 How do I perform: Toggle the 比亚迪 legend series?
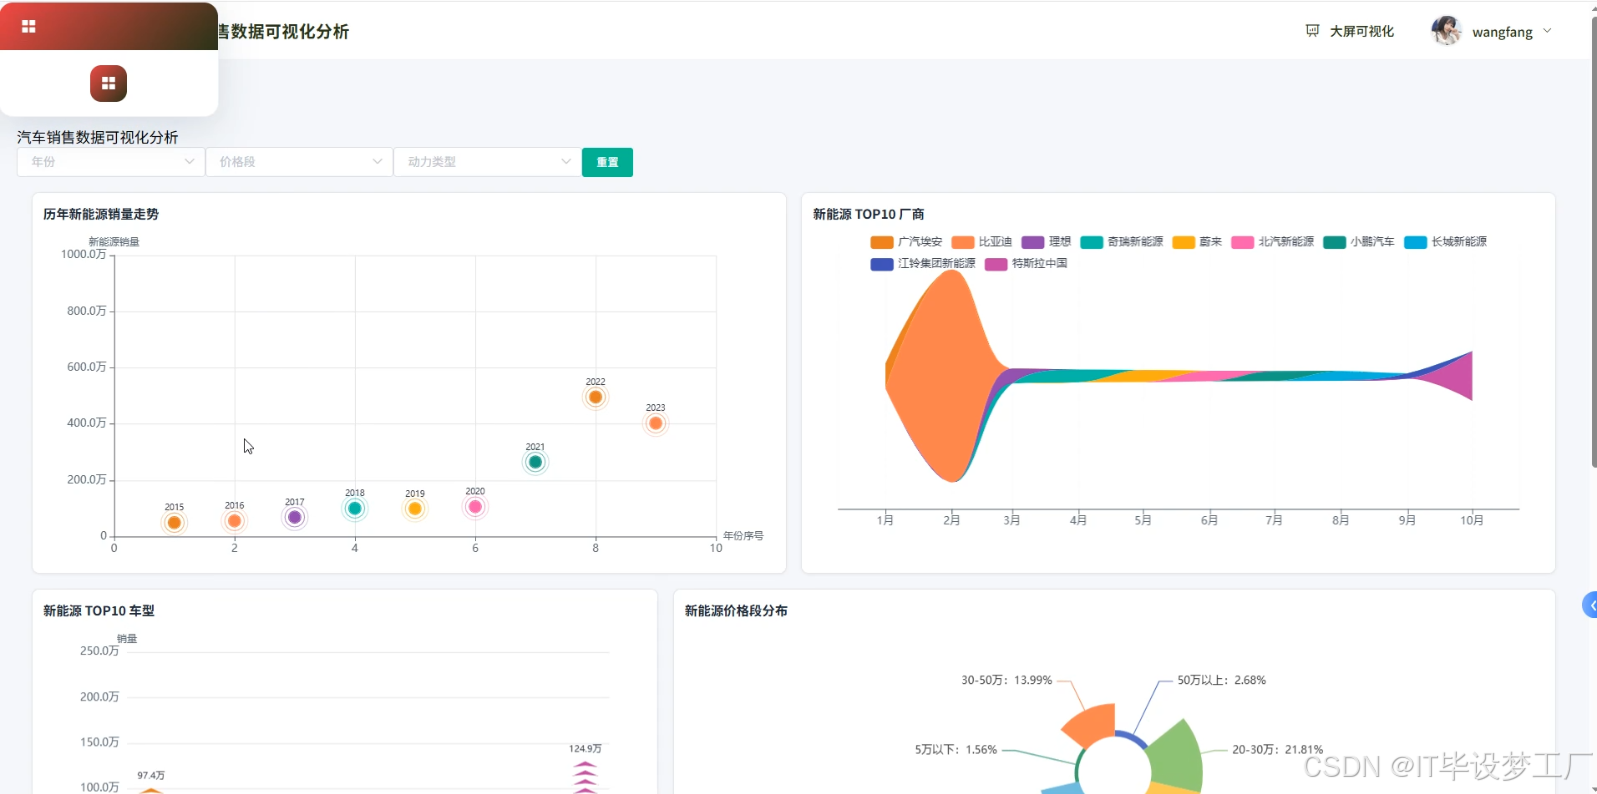tap(982, 242)
